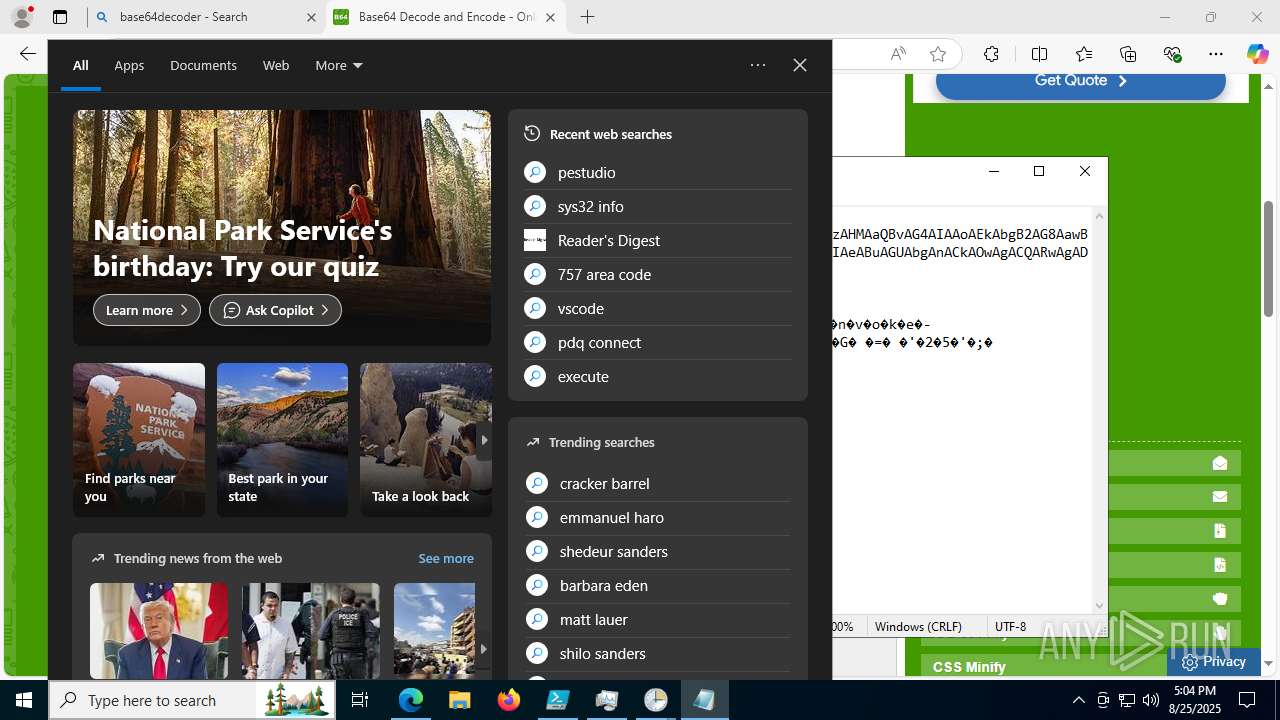Screen dimensions: 1280x720
Task: Advance park cards carousel arrow
Action: coord(484,440)
